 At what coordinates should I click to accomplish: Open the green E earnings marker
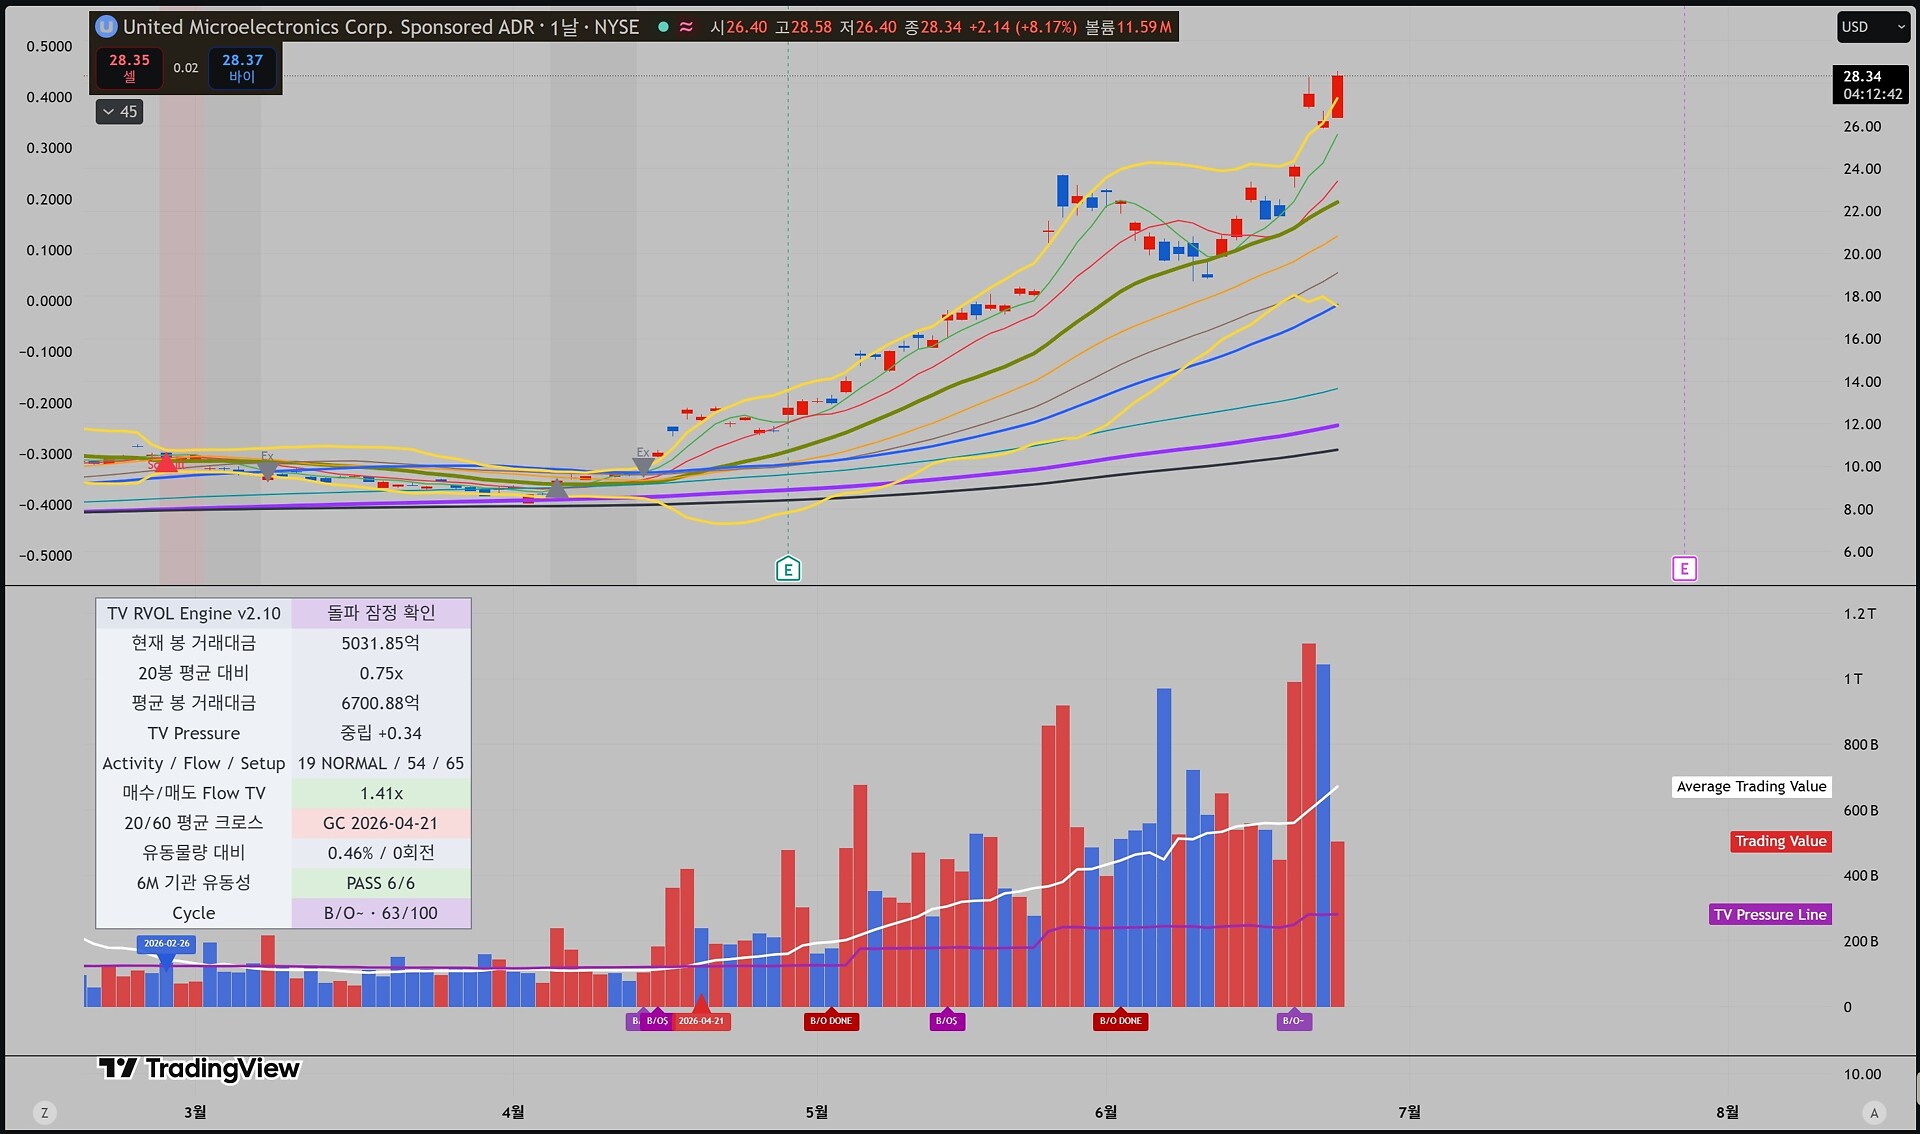pos(788,570)
